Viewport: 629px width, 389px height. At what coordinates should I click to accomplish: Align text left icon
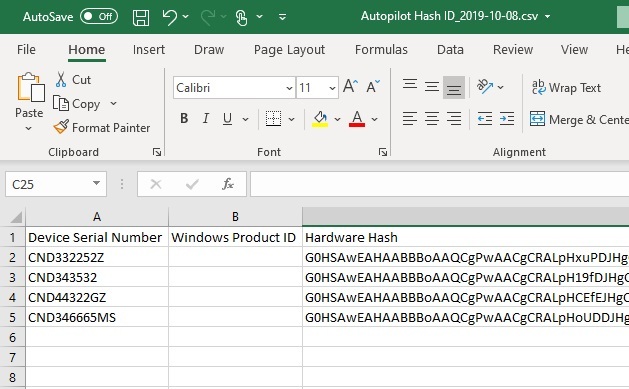tap(410, 119)
